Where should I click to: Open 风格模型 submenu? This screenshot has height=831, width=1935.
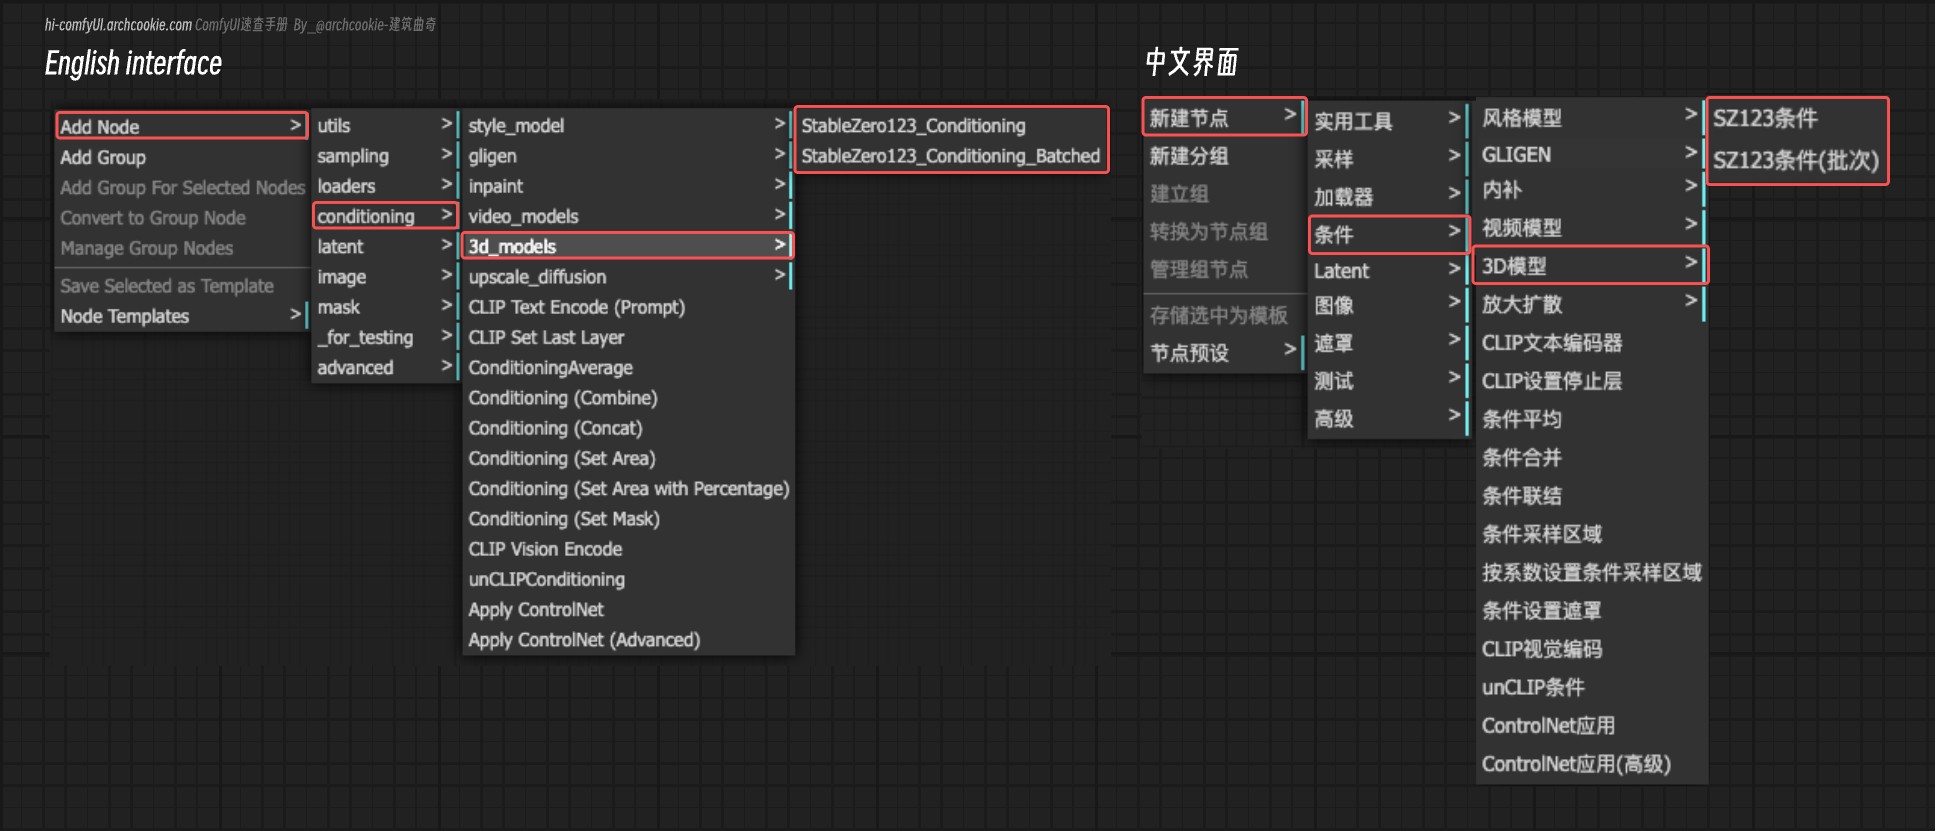click(x=1590, y=117)
